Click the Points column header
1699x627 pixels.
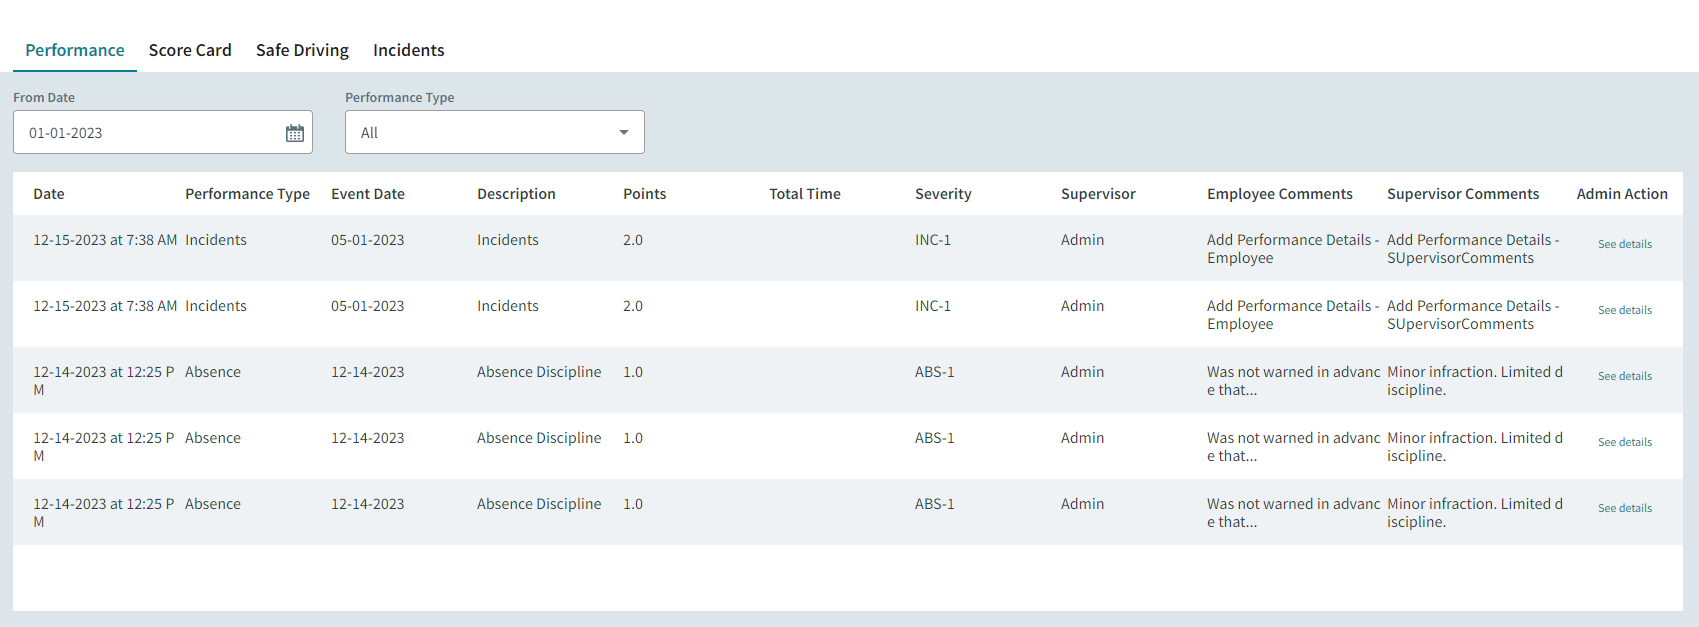click(x=644, y=194)
